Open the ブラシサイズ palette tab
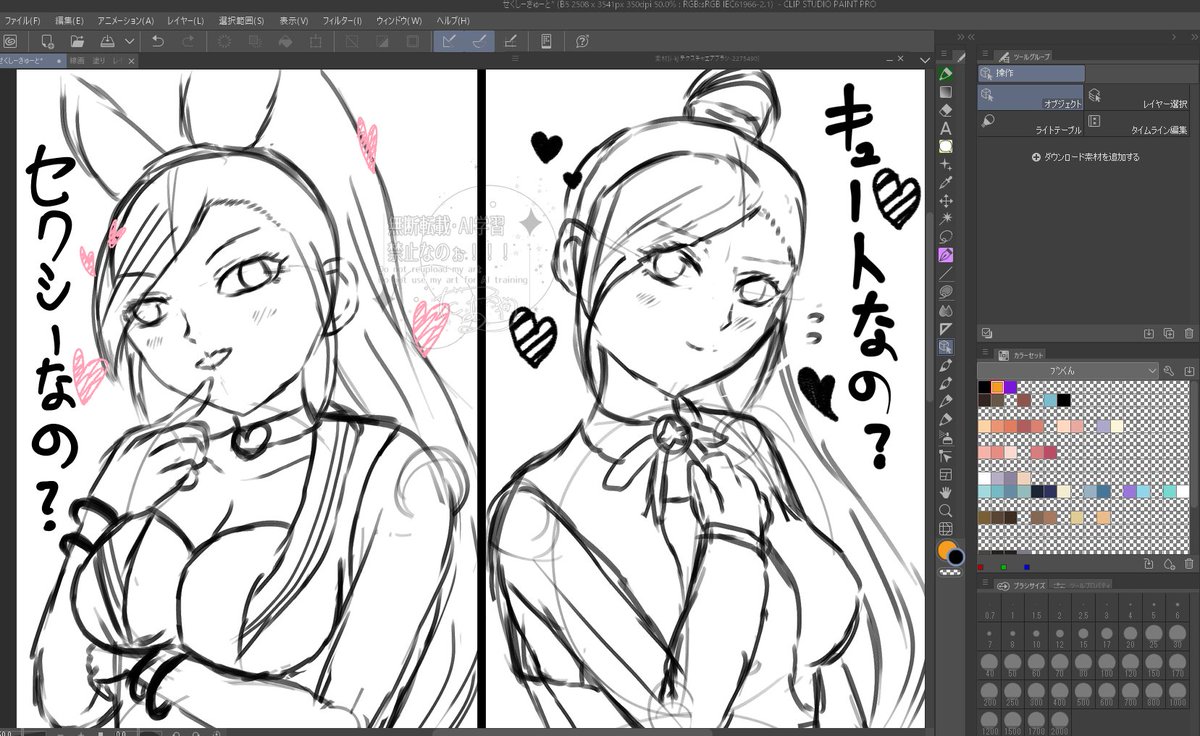The image size is (1200, 736). tap(1022, 585)
